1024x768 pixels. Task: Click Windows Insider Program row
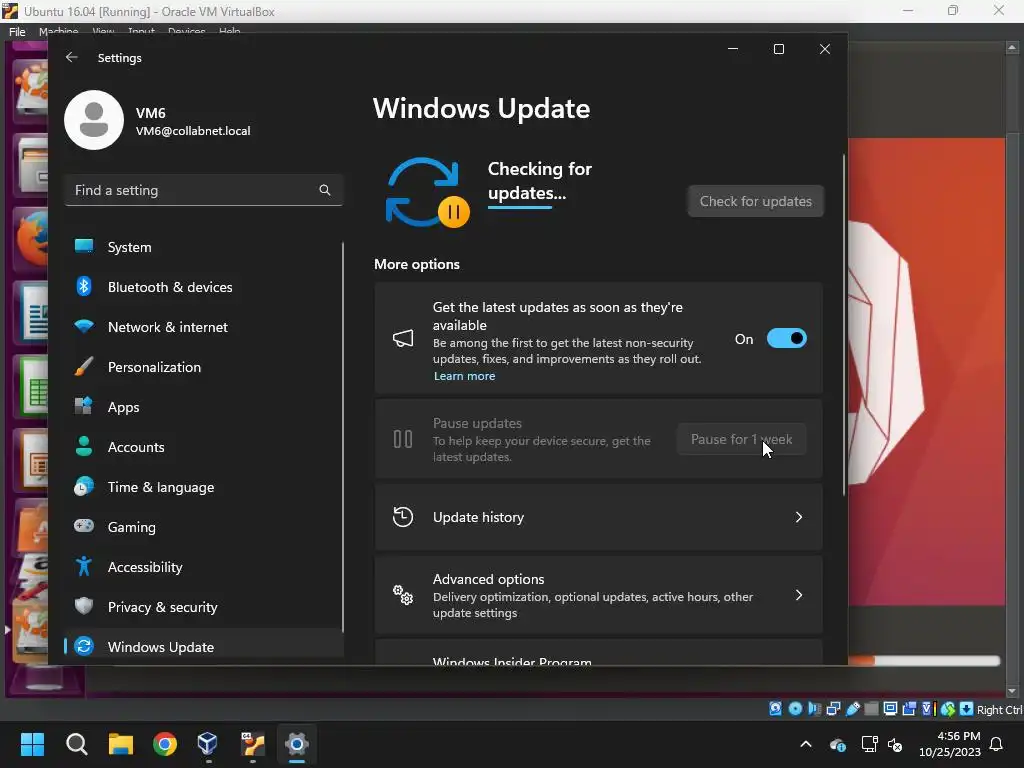(598, 653)
